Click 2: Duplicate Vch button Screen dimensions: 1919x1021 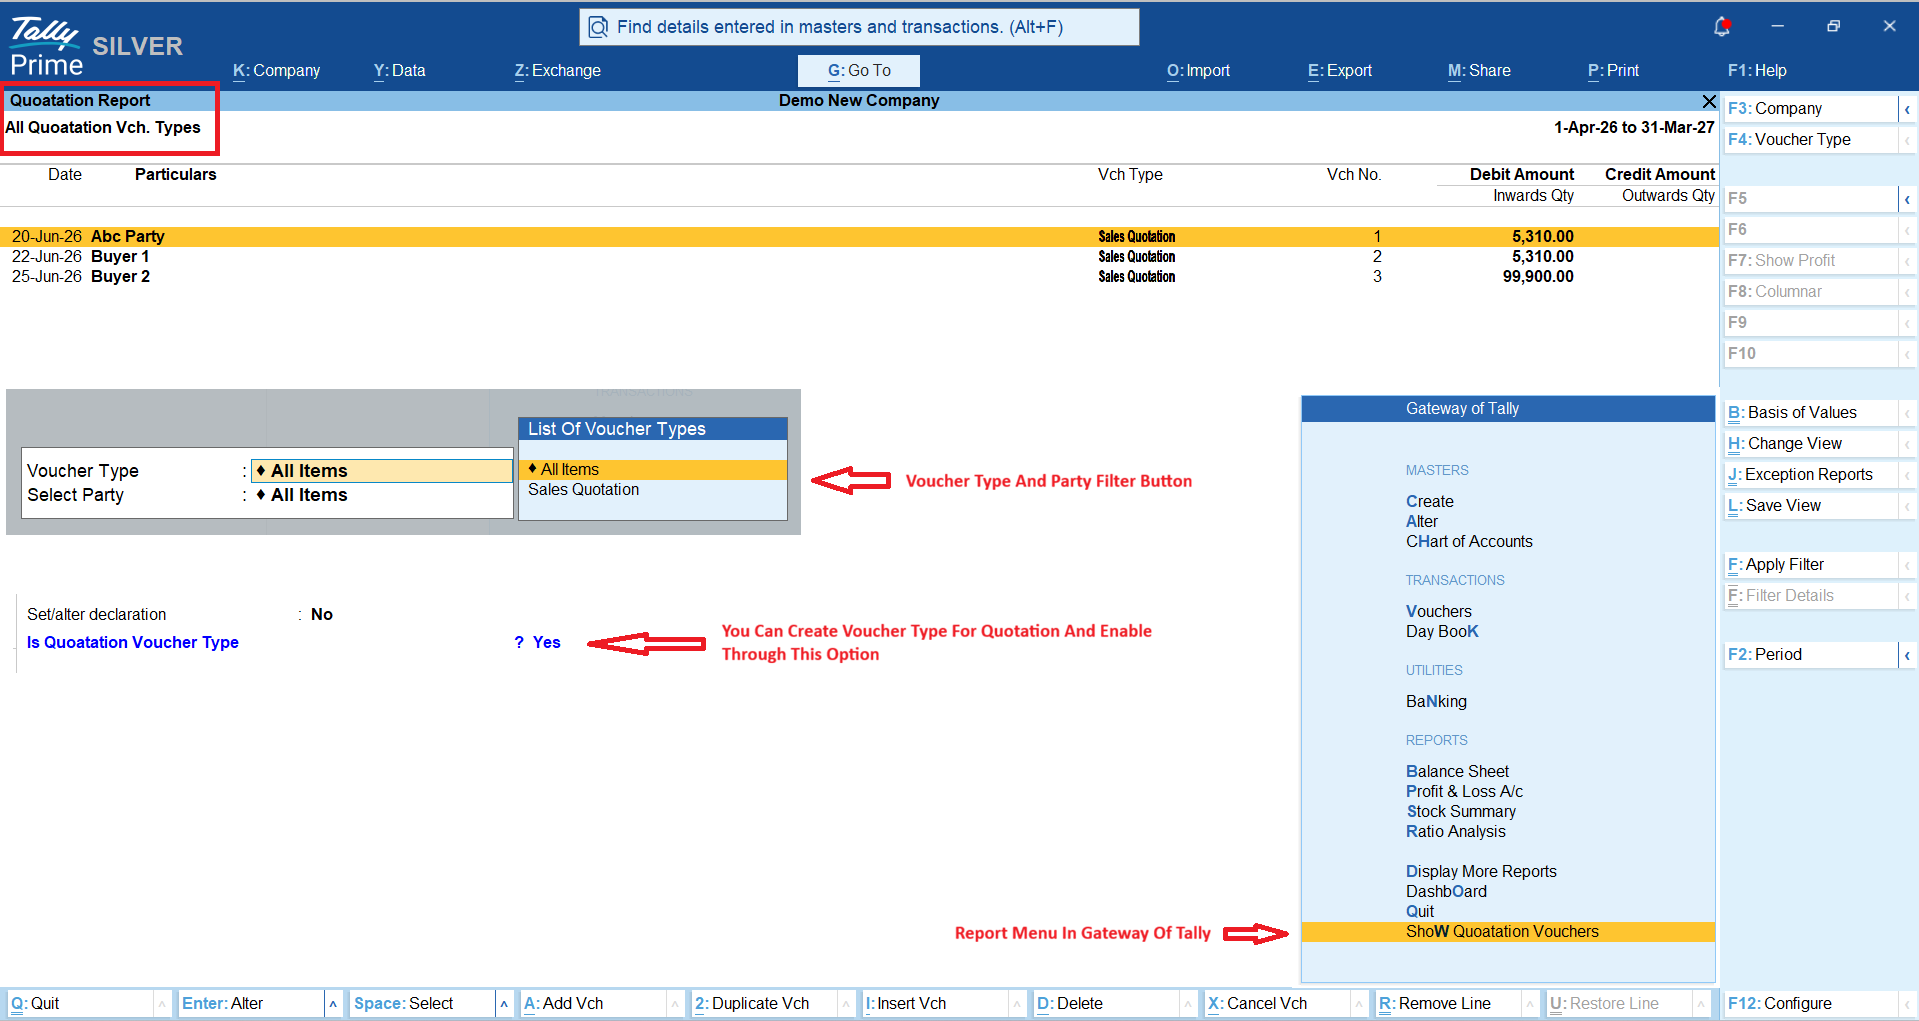pos(765,1004)
